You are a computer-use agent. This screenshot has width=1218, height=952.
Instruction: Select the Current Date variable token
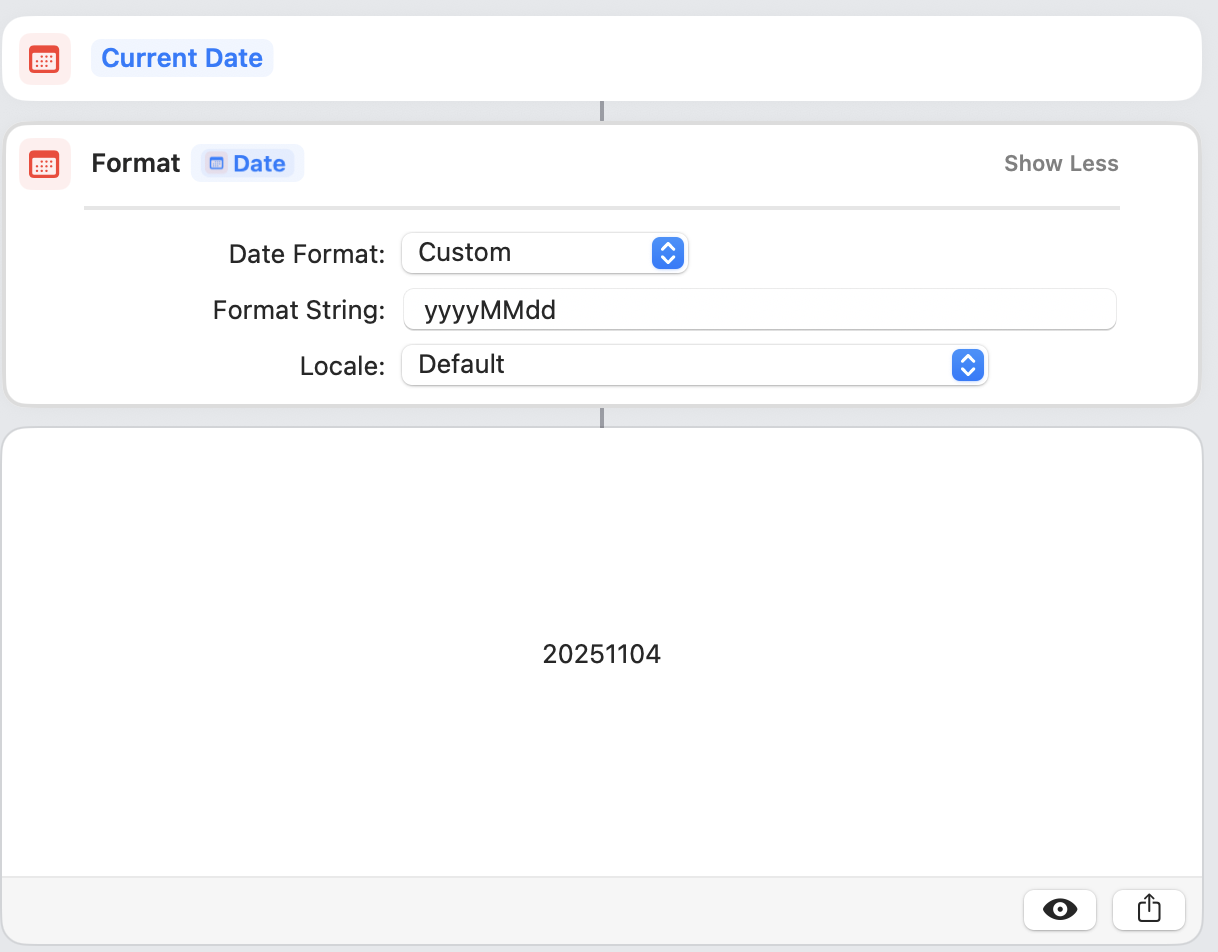click(x=182, y=58)
